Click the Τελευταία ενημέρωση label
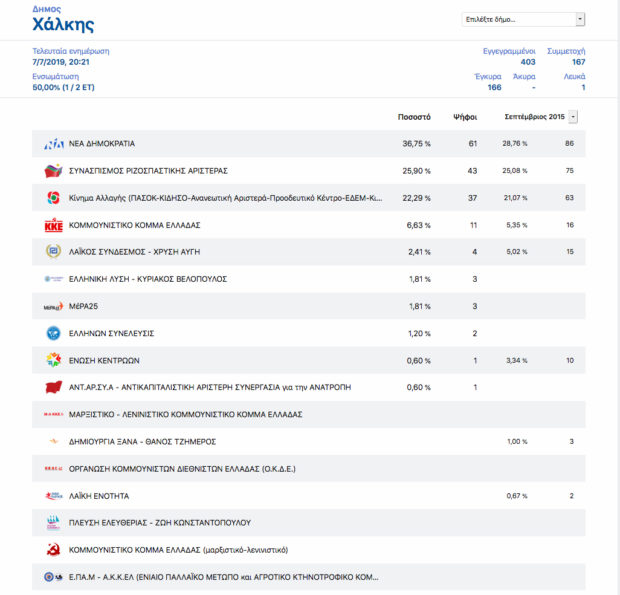Viewport: 620px width, 595px height. (71, 51)
